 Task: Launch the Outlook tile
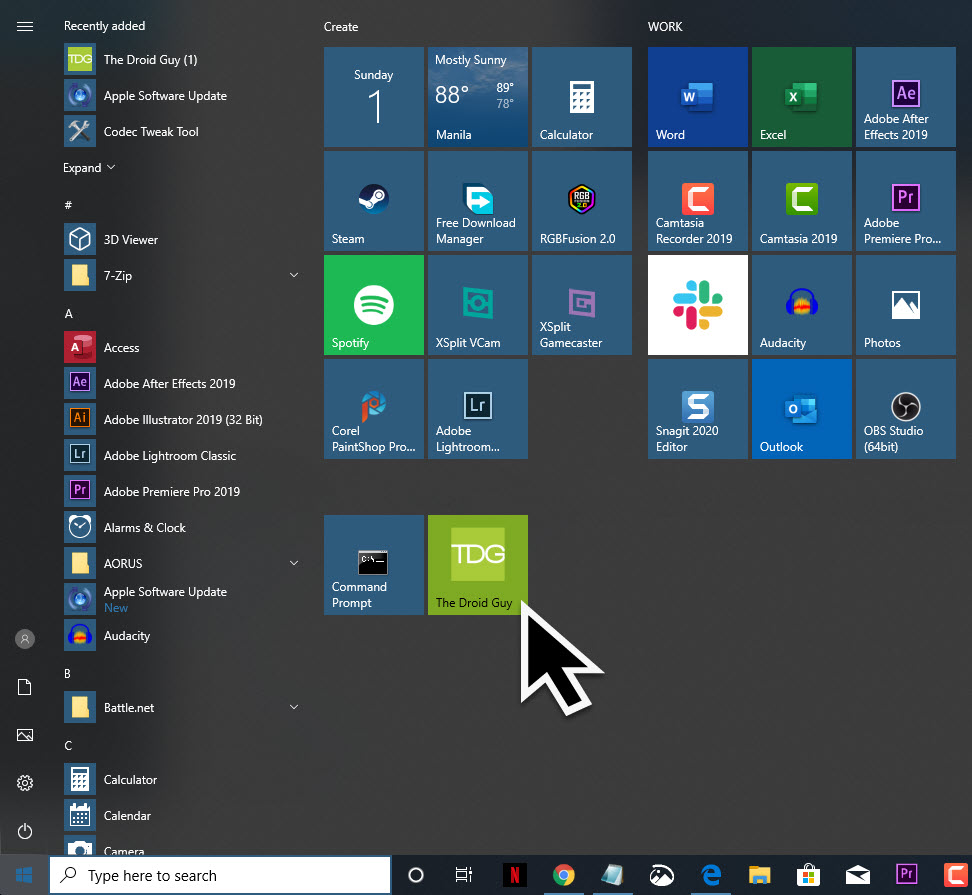(802, 409)
